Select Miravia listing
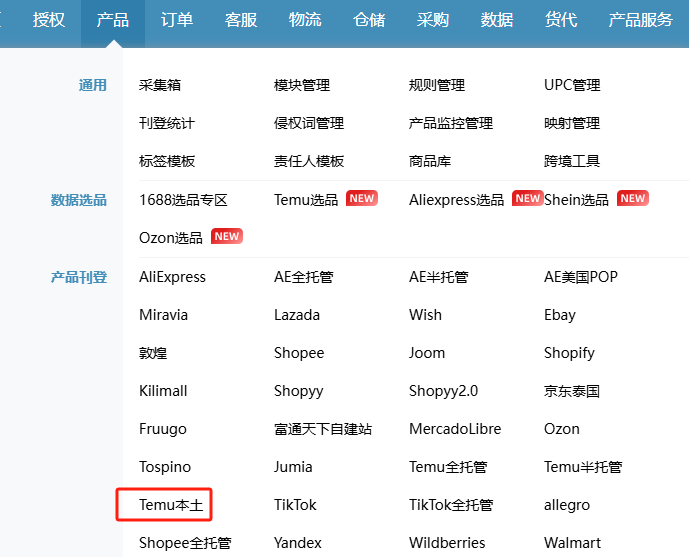This screenshot has height=557, width=689. pos(163,315)
